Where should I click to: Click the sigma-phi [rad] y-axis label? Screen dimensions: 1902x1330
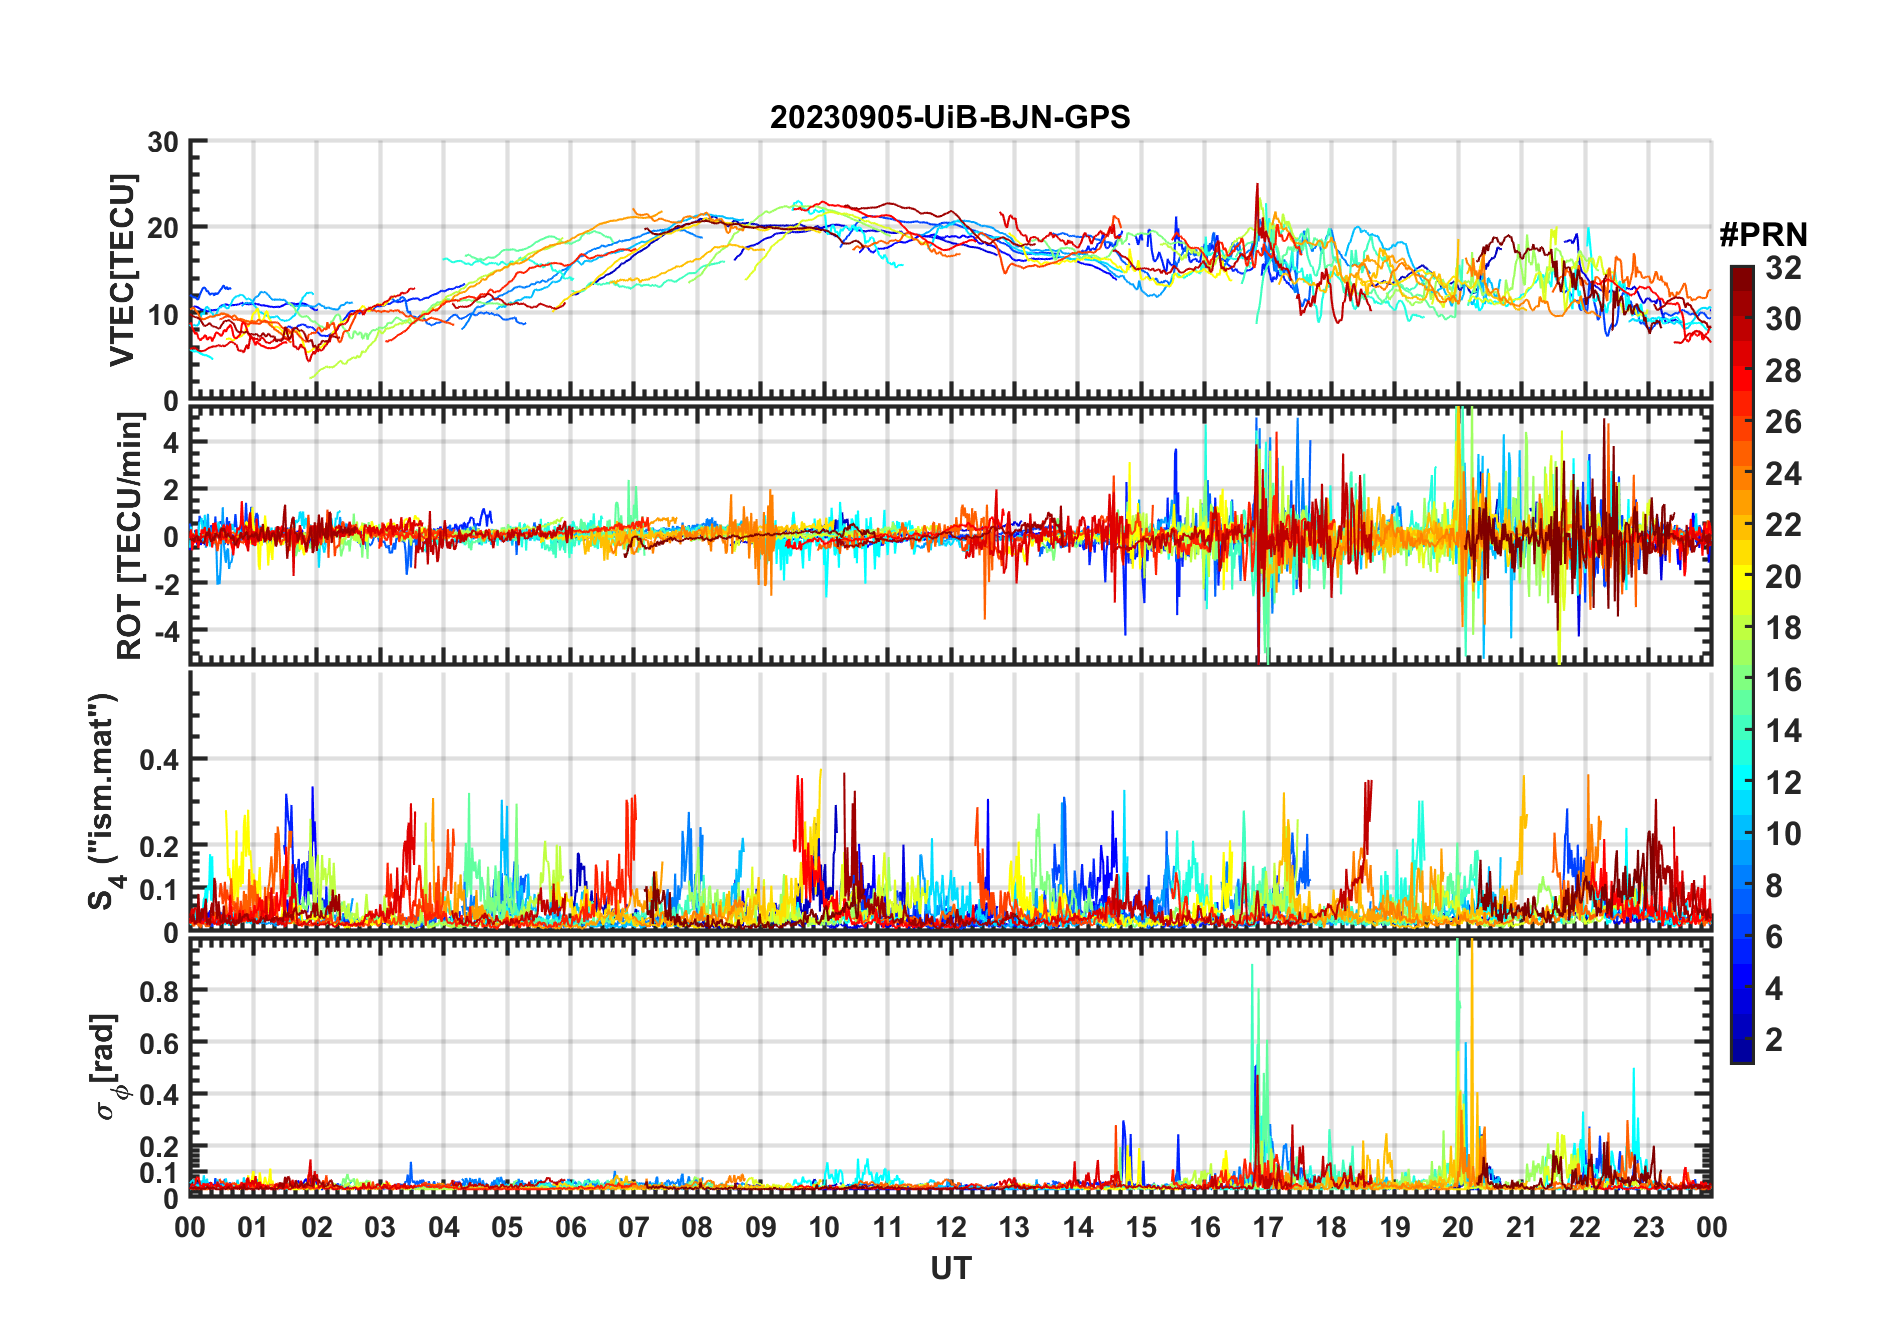(108, 1066)
